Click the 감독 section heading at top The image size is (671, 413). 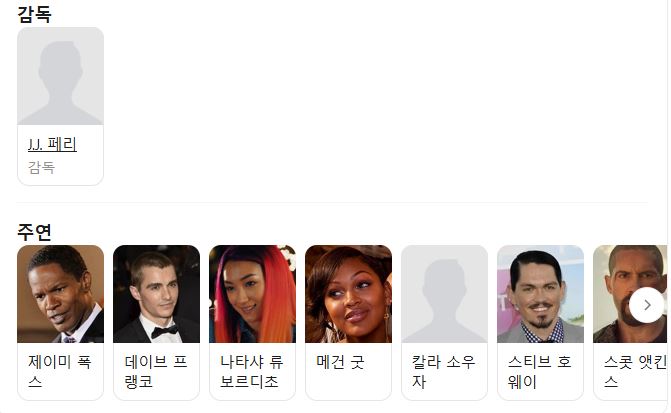(x=34, y=14)
